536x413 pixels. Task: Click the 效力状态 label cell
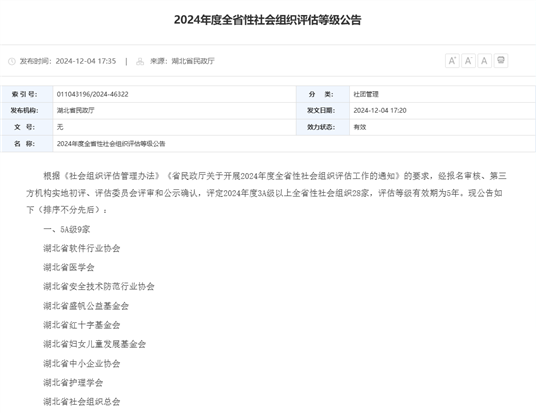(x=323, y=127)
